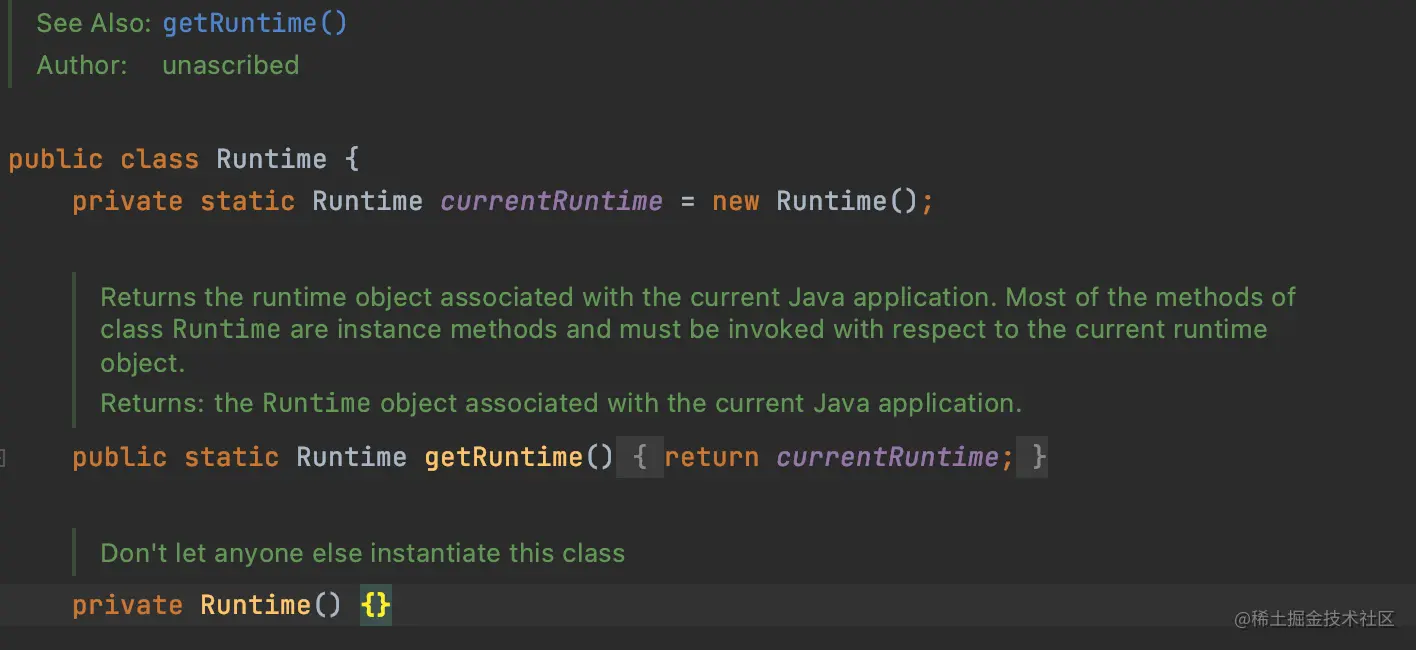Click the "Don't let anyone else instantiate" comment

tap(362, 553)
